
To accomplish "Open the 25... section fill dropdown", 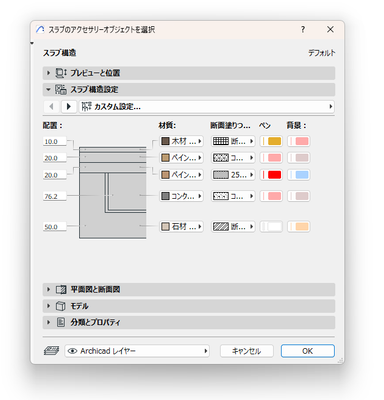I will 233,175.
